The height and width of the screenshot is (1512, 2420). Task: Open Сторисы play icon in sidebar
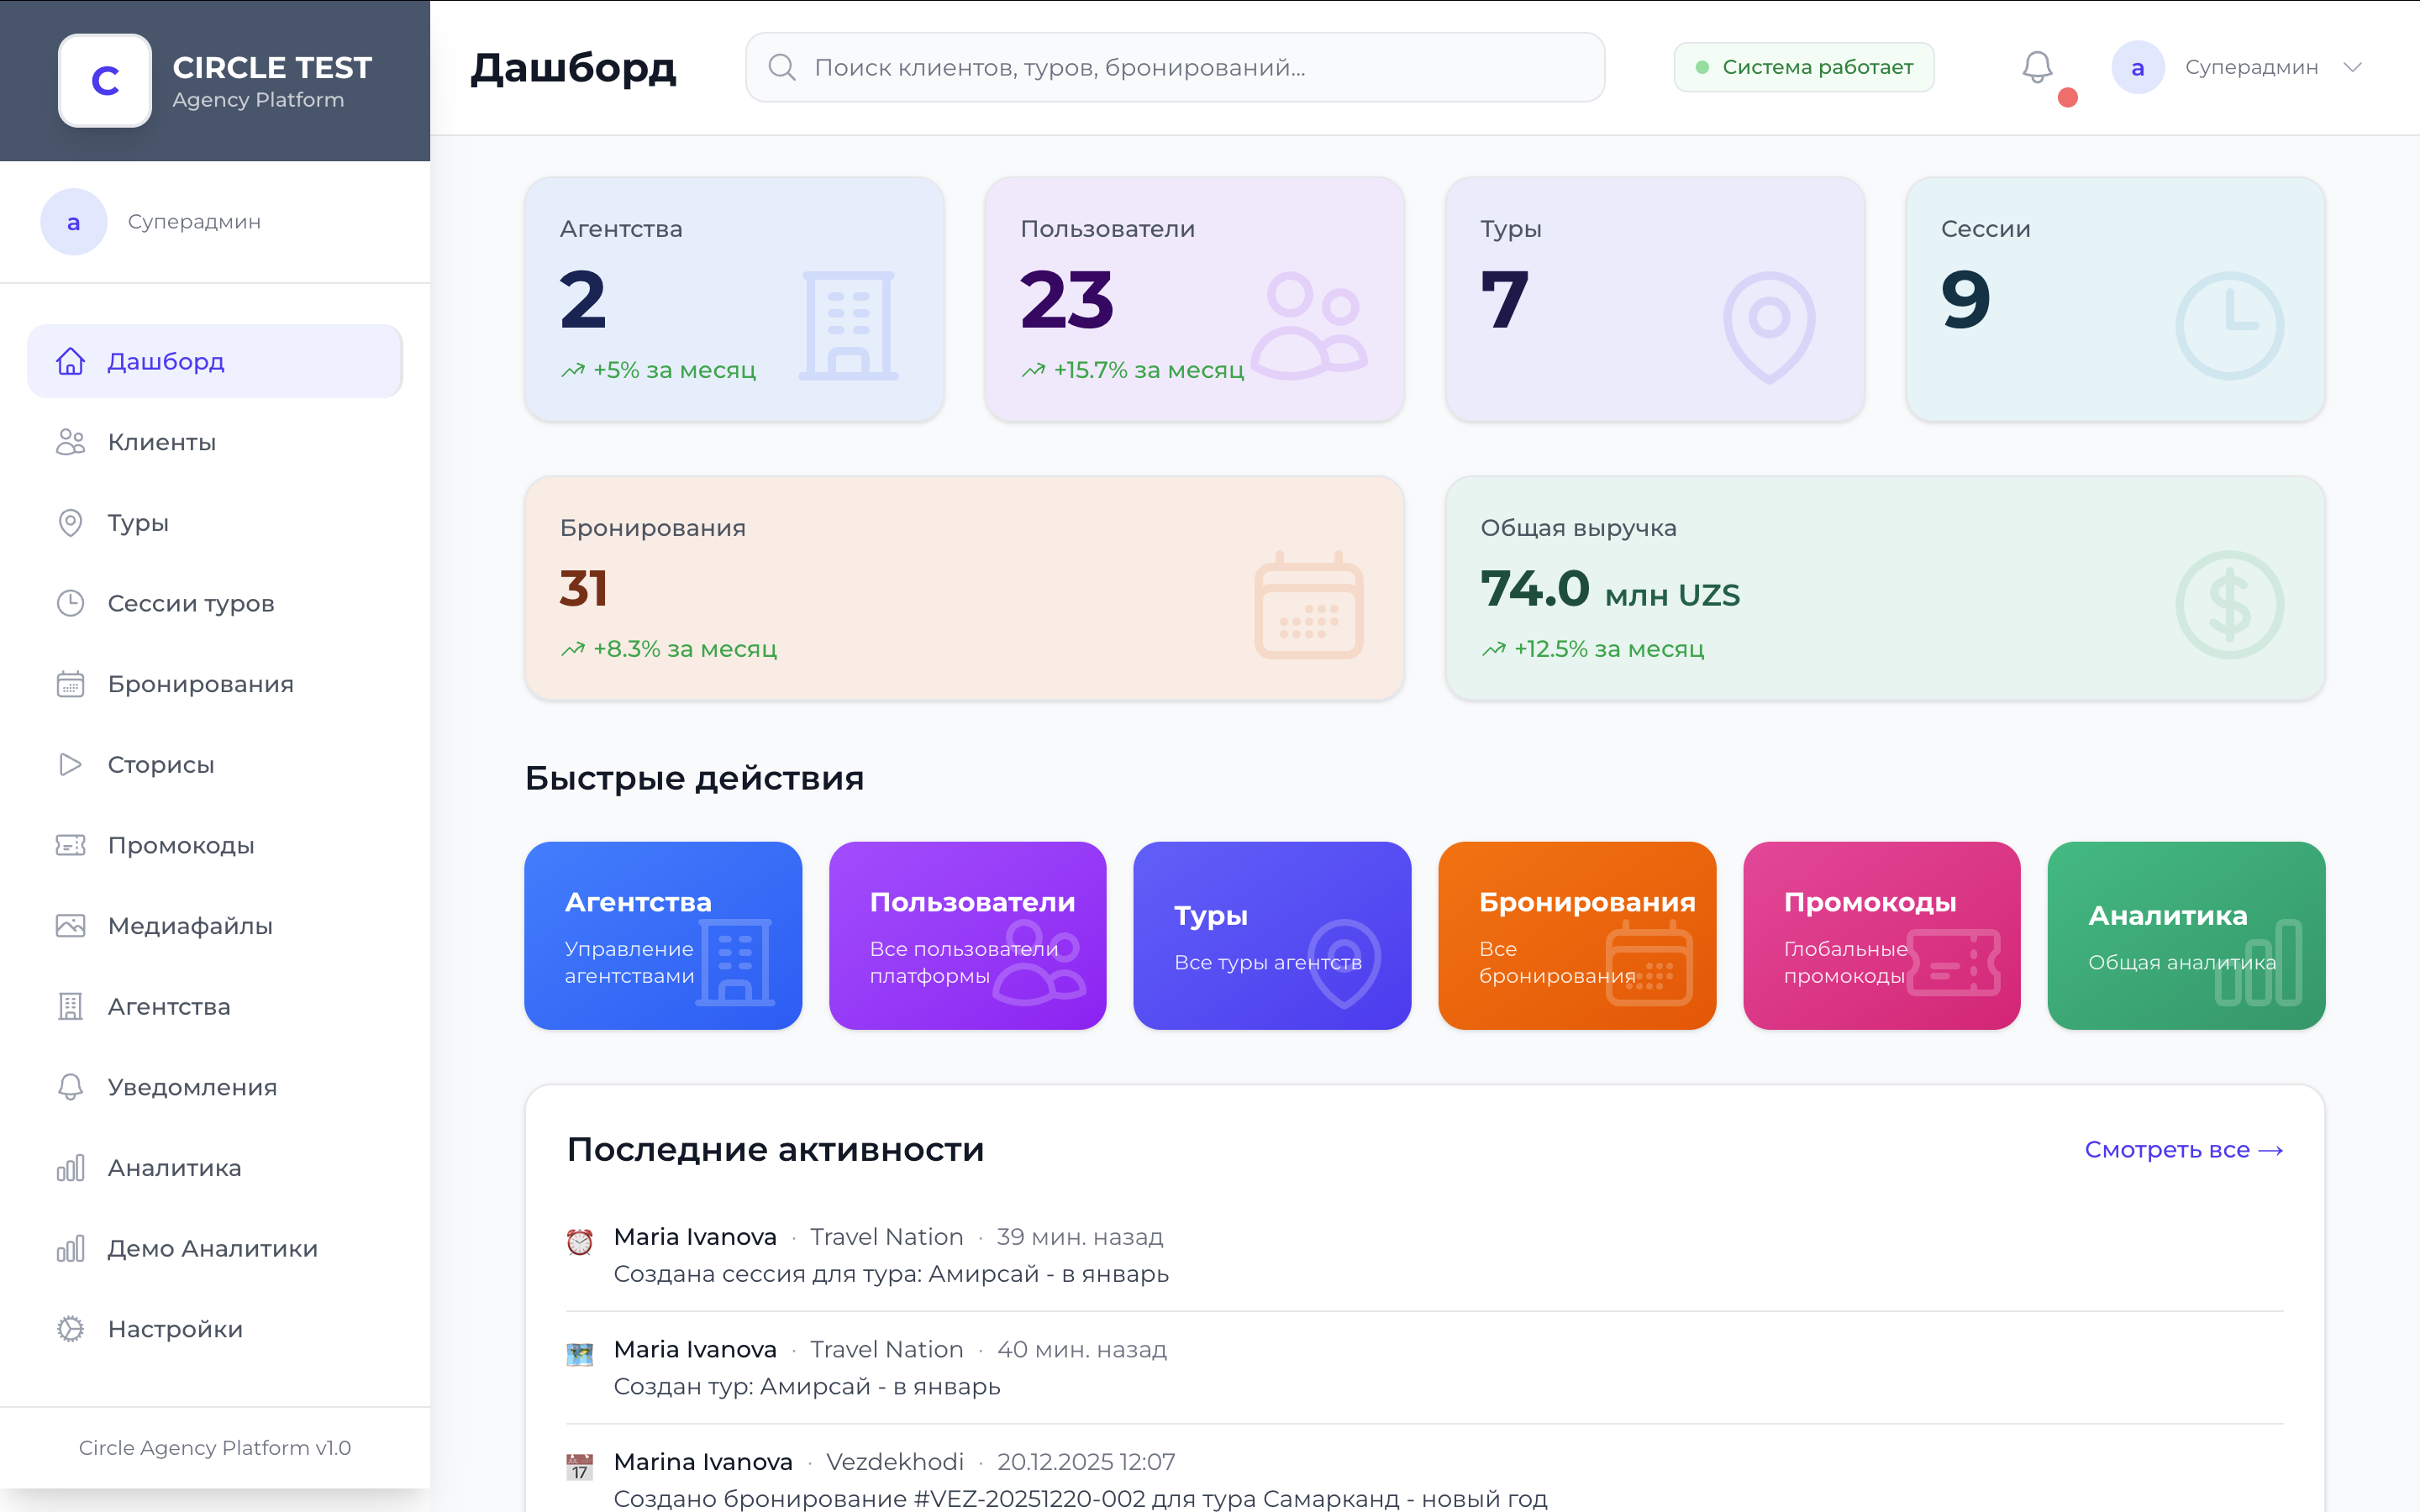click(x=70, y=764)
